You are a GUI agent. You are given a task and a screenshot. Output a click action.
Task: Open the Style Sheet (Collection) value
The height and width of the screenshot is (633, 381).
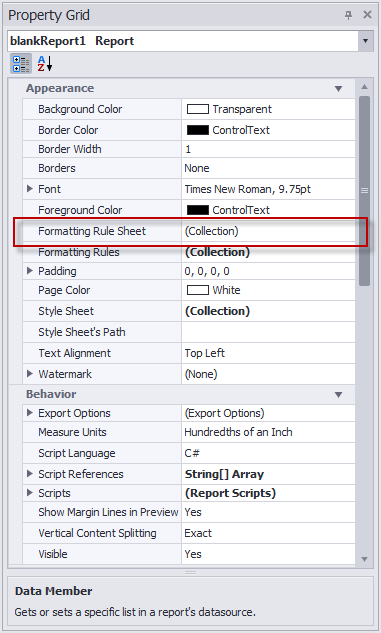point(268,311)
